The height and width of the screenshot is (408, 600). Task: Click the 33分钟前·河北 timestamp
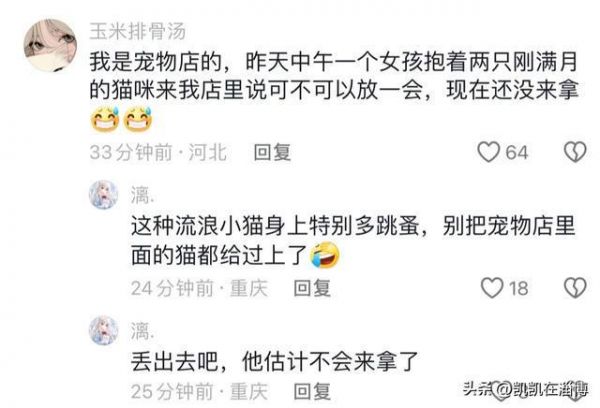click(x=158, y=152)
